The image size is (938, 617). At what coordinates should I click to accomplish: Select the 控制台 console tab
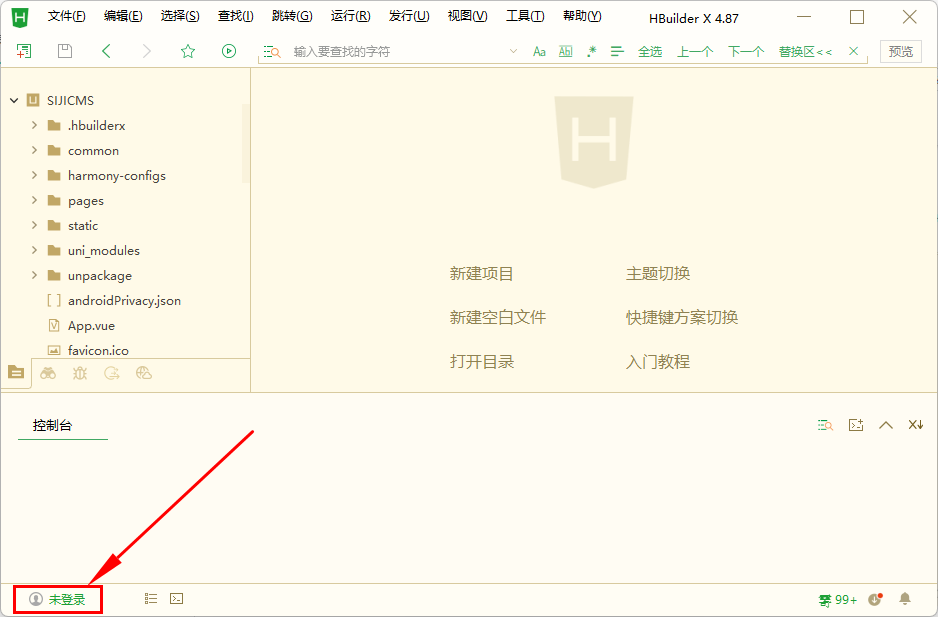[53, 425]
